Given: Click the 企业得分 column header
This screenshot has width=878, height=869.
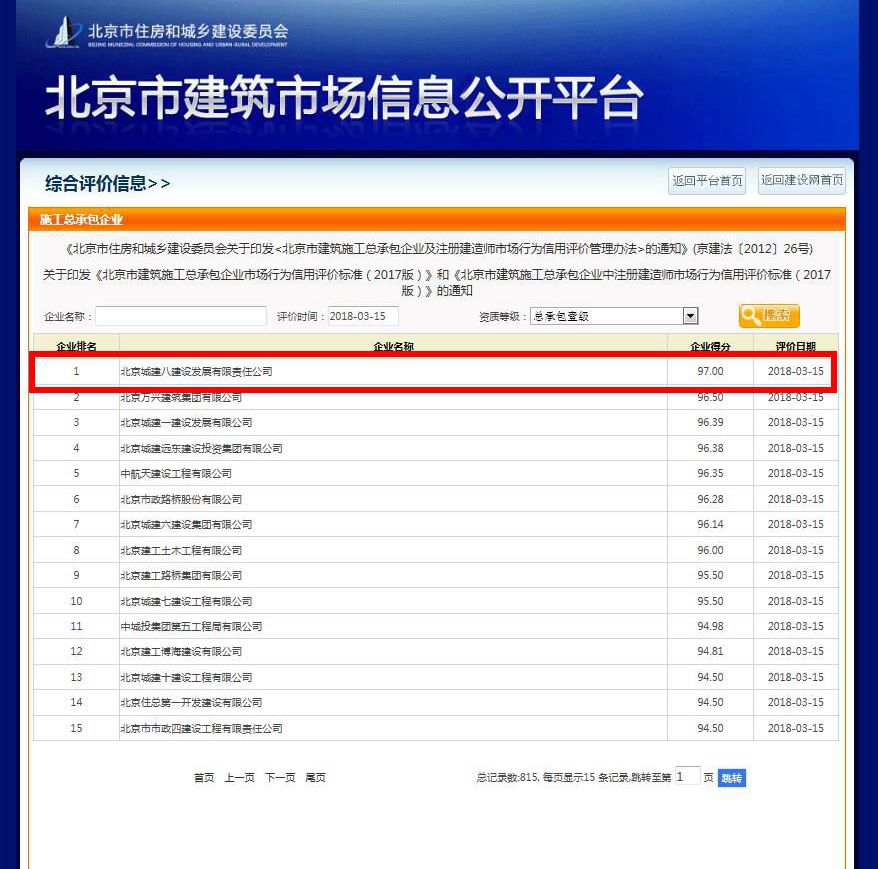Looking at the screenshot, I should click(710, 347).
